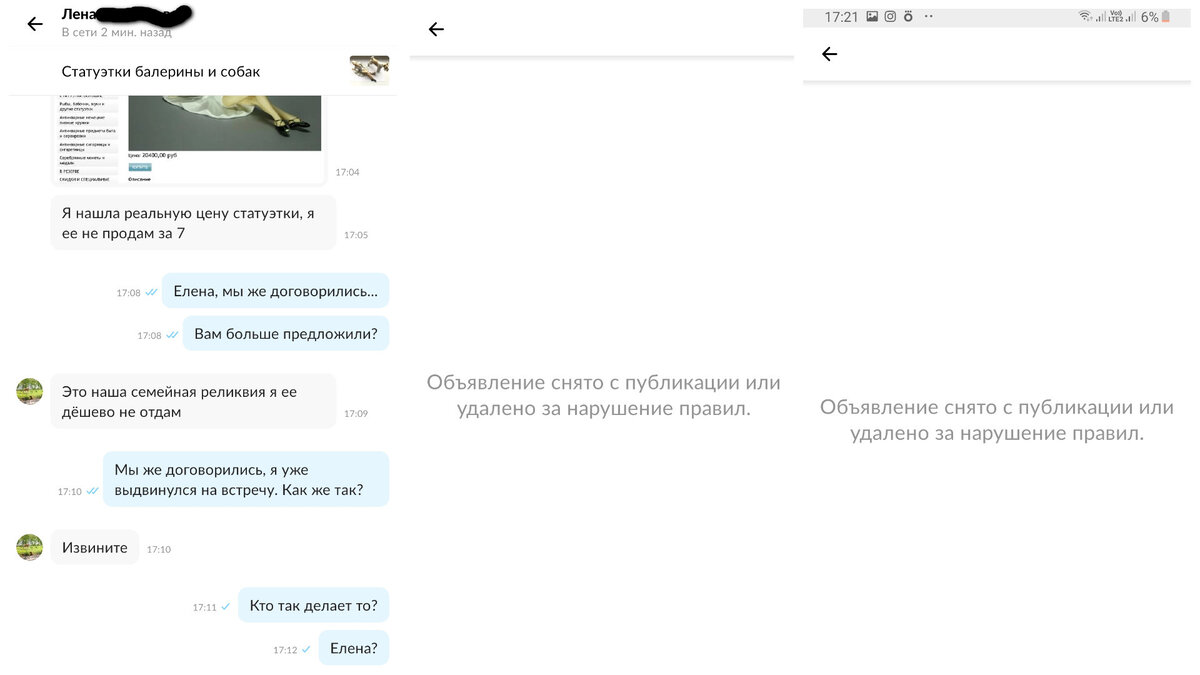Select message Вам больше предложили?

(x=285, y=334)
